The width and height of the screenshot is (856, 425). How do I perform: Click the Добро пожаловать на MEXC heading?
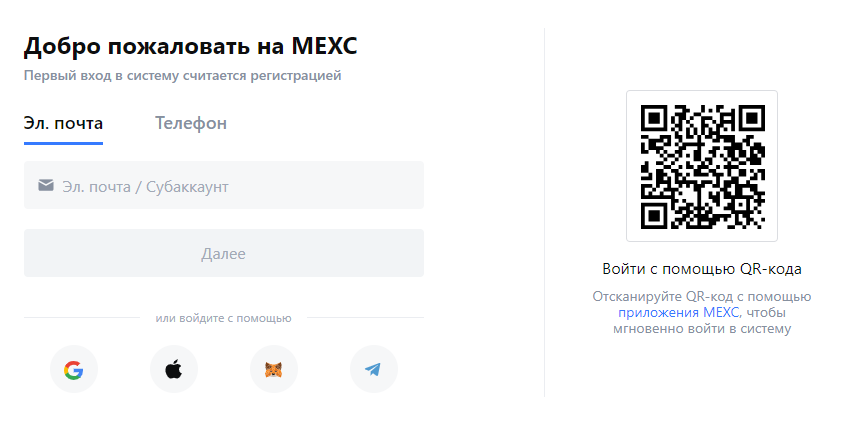coord(190,46)
